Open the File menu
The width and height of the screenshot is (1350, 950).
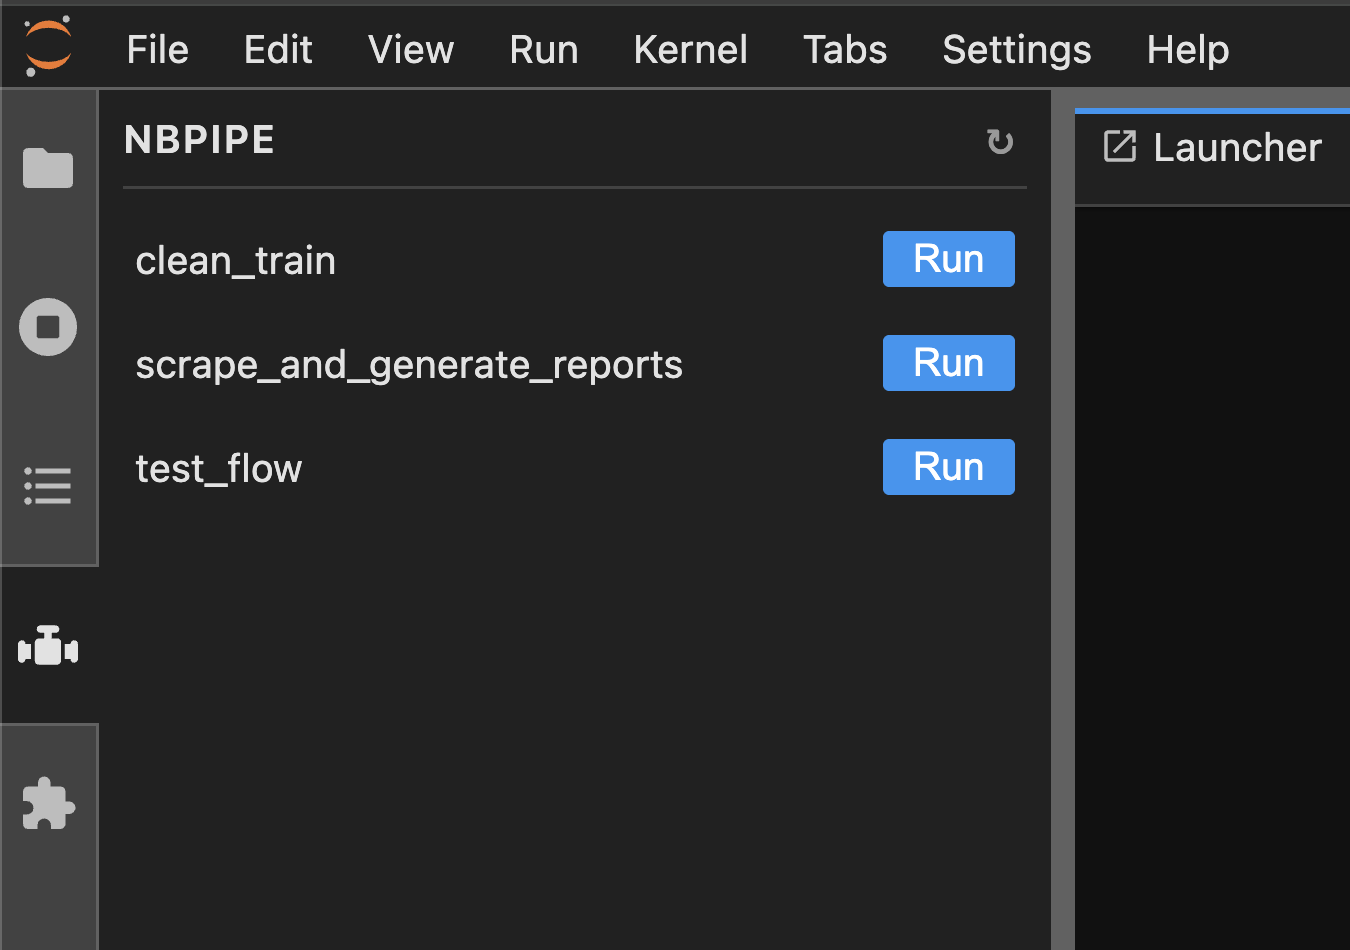(x=157, y=49)
